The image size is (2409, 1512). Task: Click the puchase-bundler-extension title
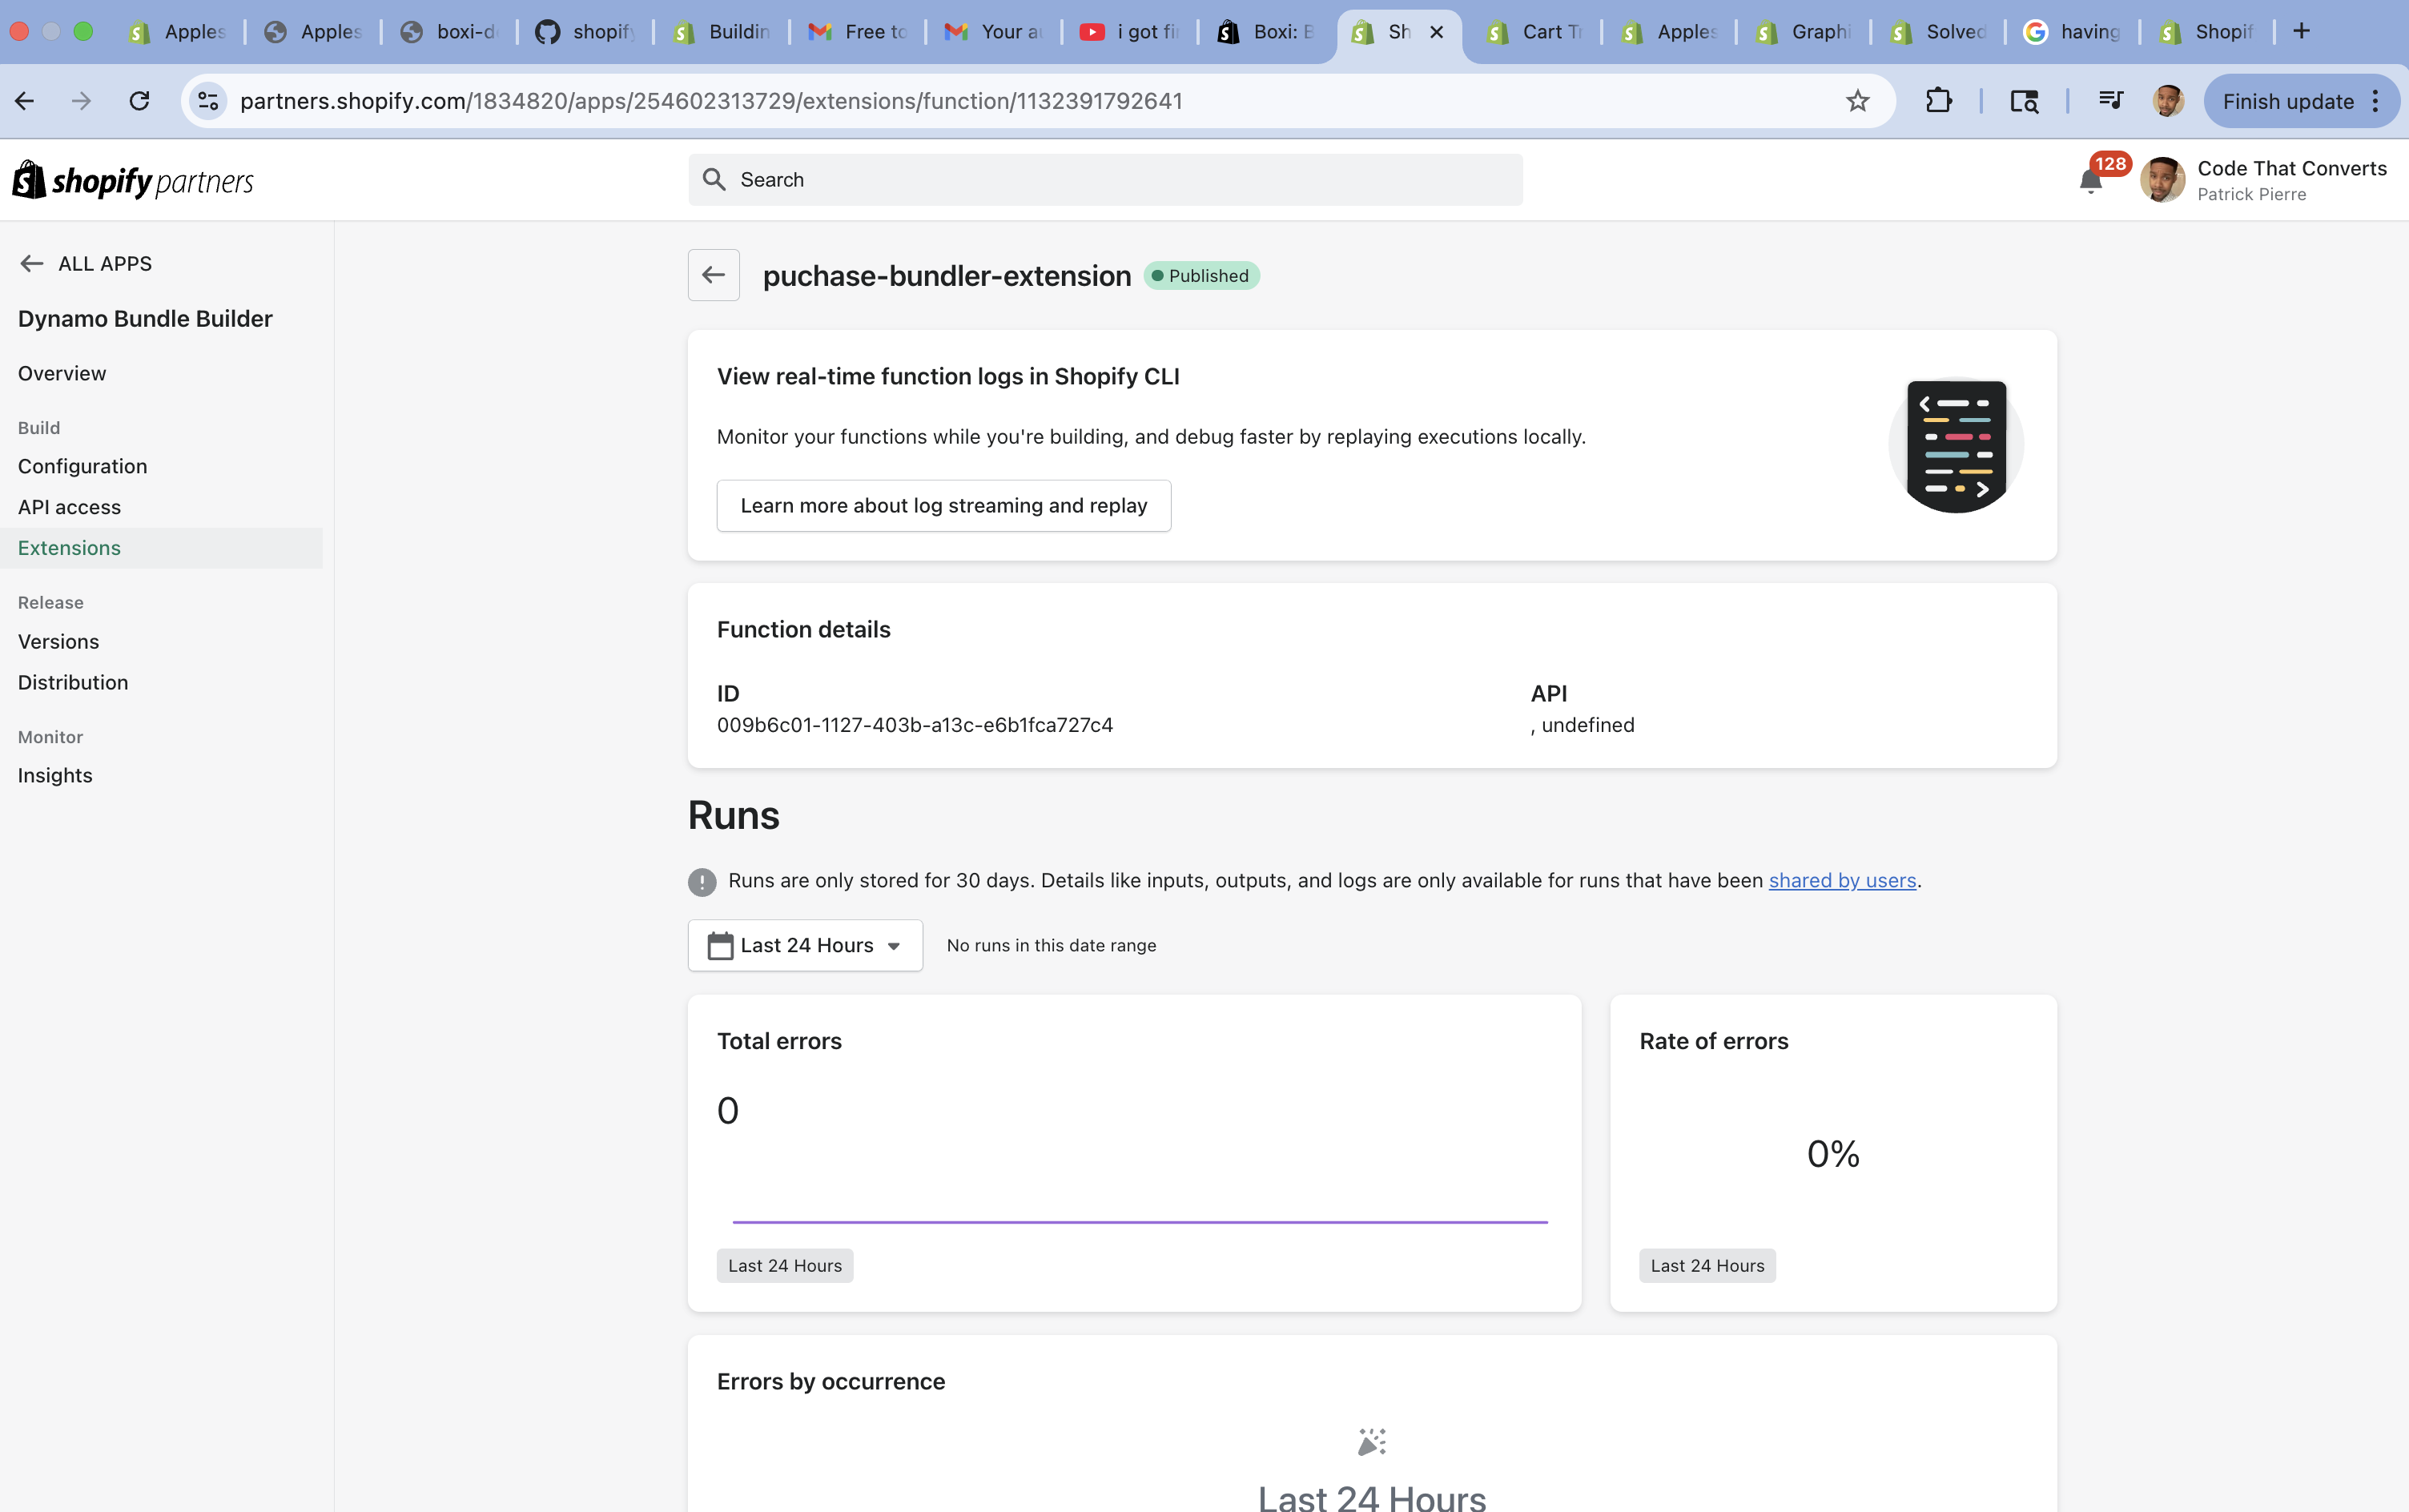947,276
